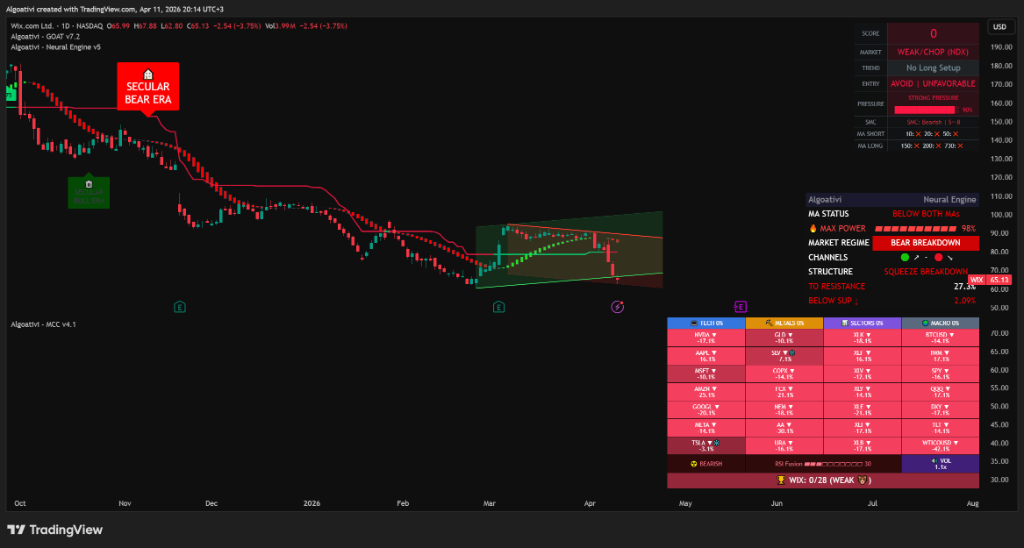Image resolution: width=1024 pixels, height=548 pixels.
Task: Click the META cell in the TECH column
Action: 706,428
